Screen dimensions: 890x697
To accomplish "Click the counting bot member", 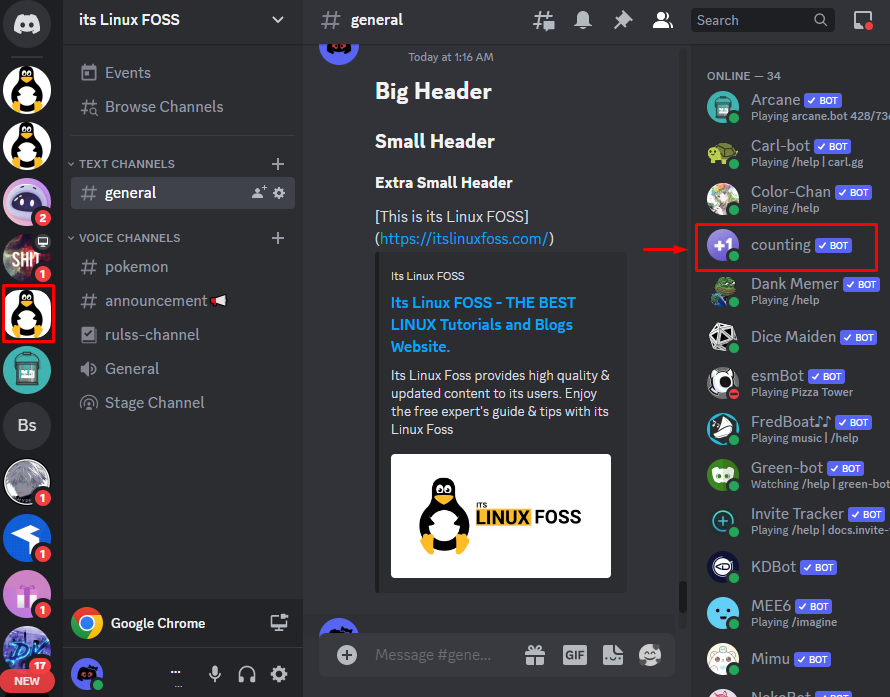I will 786,245.
